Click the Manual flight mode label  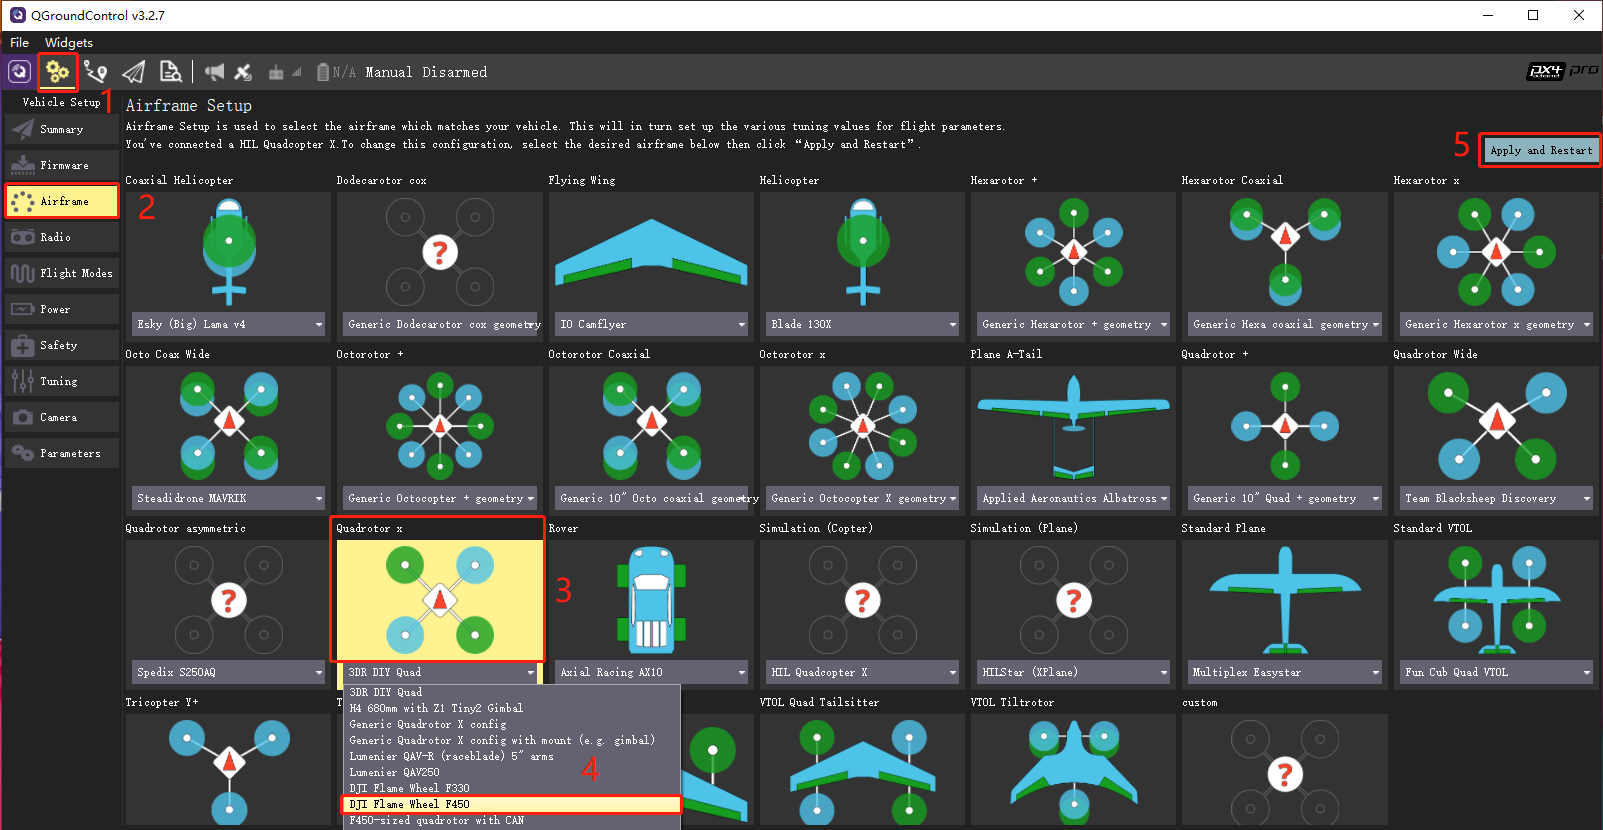[x=389, y=72]
